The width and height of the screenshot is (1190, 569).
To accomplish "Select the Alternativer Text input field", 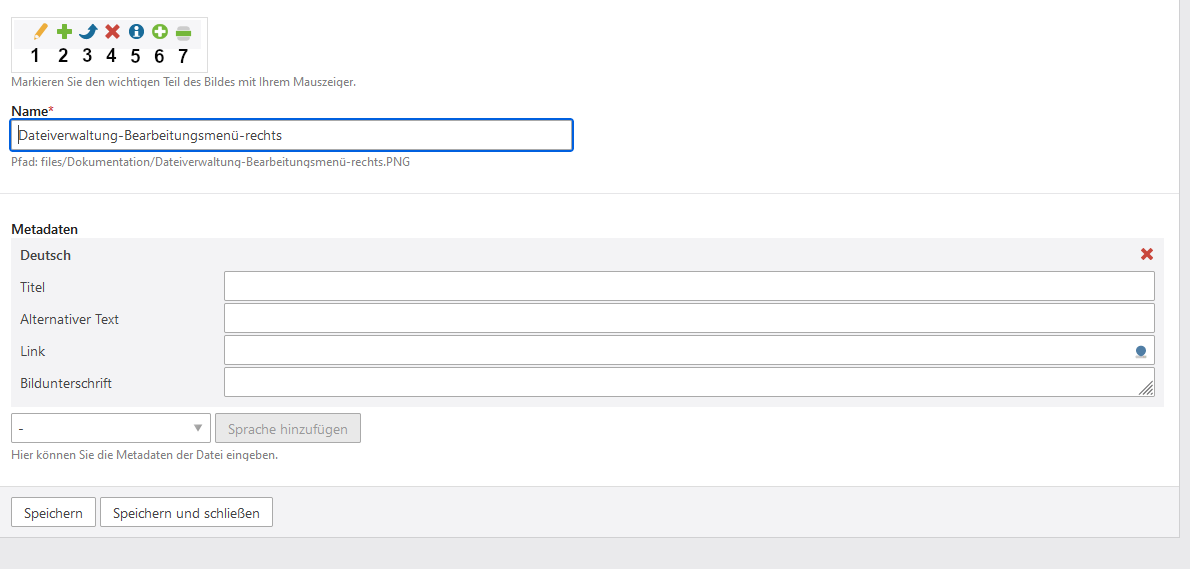I will [689, 318].
